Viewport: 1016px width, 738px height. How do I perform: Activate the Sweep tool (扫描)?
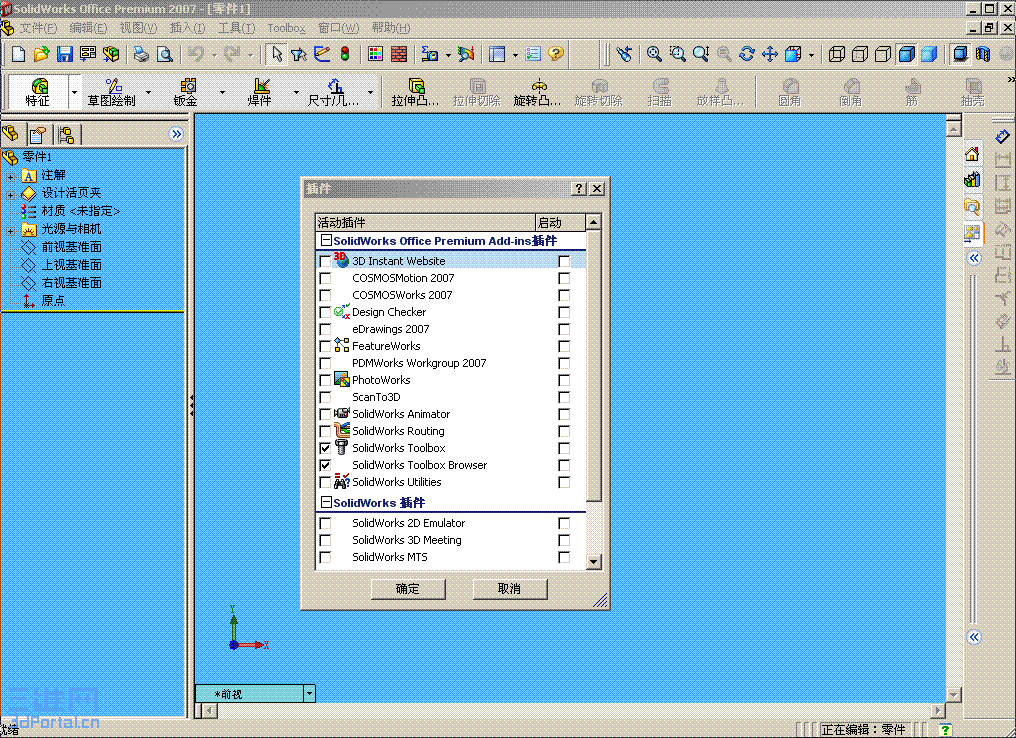point(659,90)
